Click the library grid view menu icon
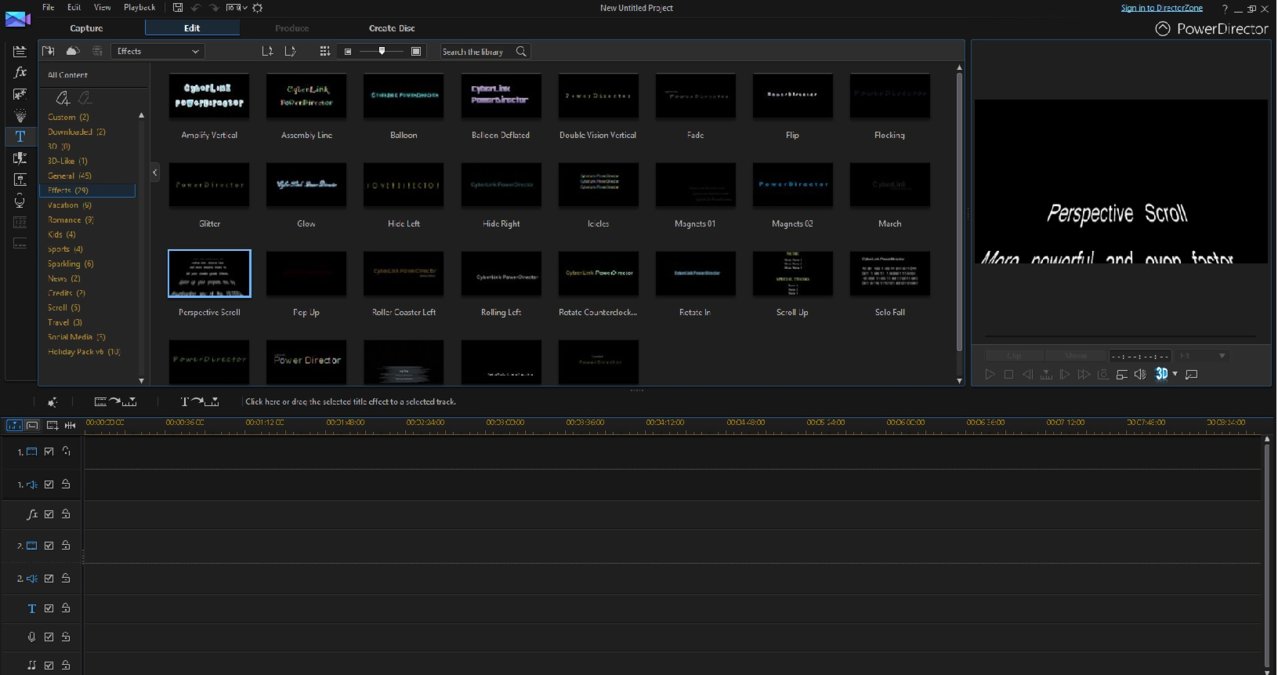 325,51
